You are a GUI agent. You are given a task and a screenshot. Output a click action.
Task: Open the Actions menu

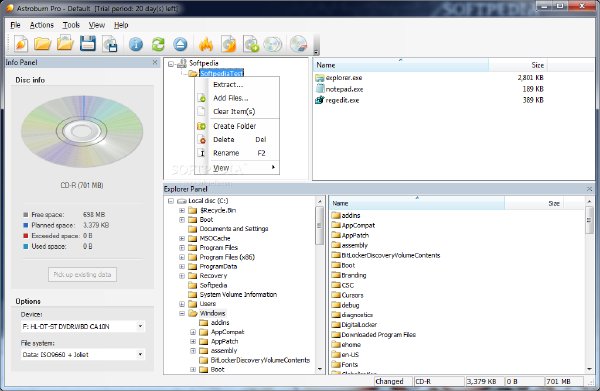pyautogui.click(x=42, y=25)
